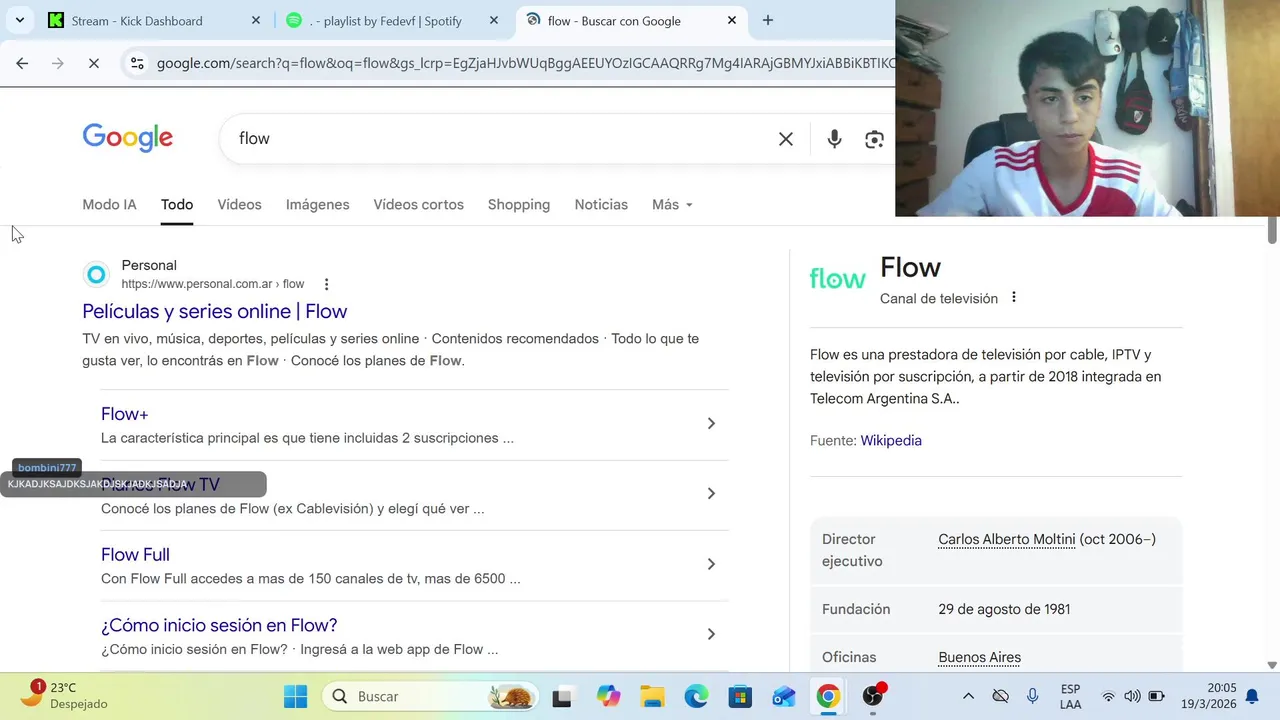This screenshot has height=720, width=1280.
Task: Open the Google logo home link
Action: point(128,138)
